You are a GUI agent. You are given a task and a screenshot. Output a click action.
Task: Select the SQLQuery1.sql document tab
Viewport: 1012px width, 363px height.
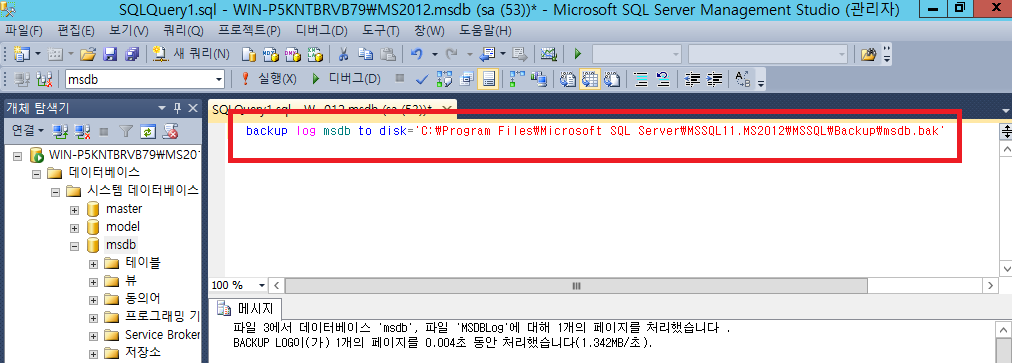[x=333, y=109]
